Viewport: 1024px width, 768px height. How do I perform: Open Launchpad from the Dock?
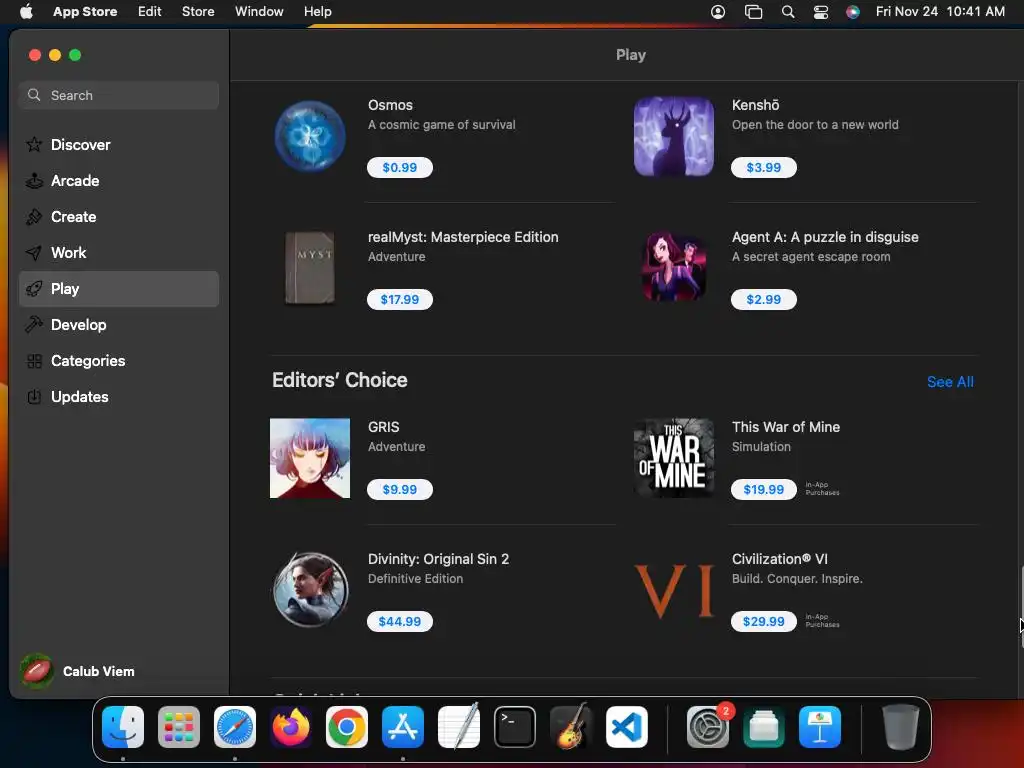(x=179, y=727)
